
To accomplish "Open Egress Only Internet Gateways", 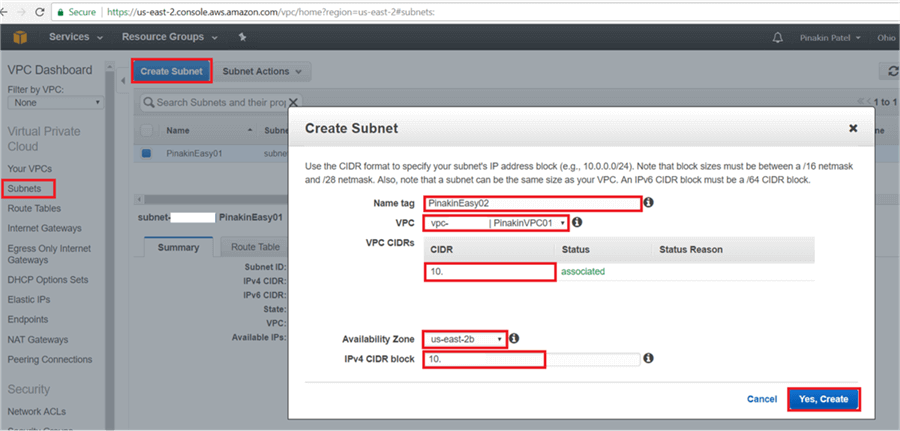I will pyautogui.click(x=49, y=254).
